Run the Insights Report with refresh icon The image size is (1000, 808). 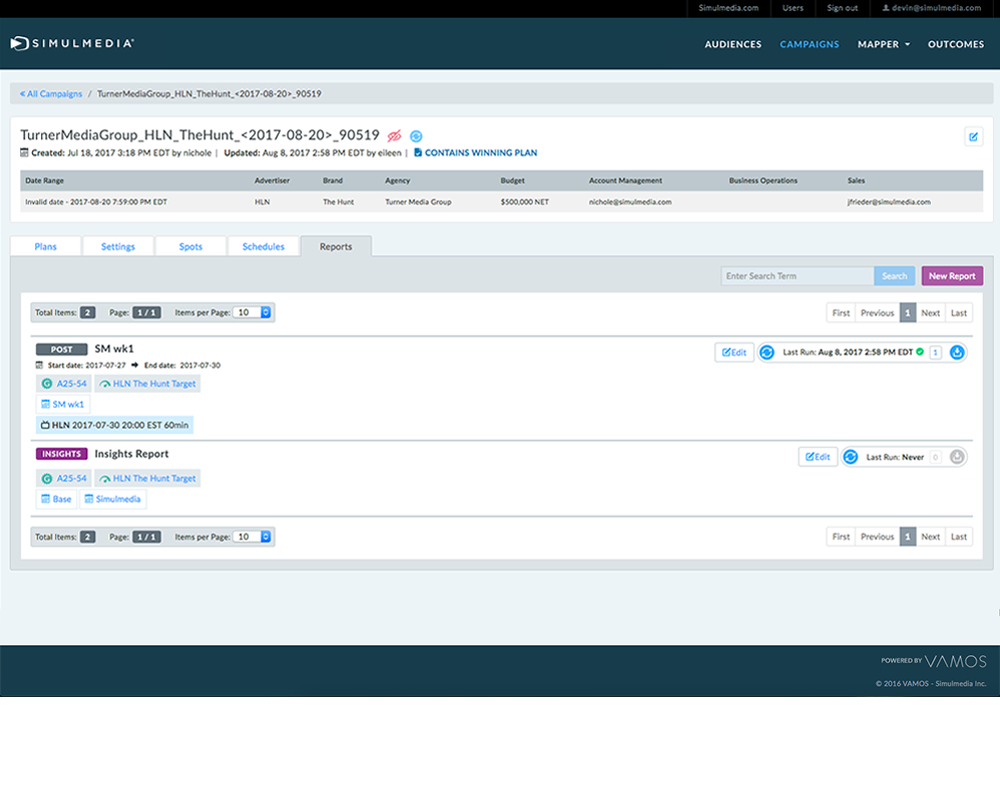point(850,457)
